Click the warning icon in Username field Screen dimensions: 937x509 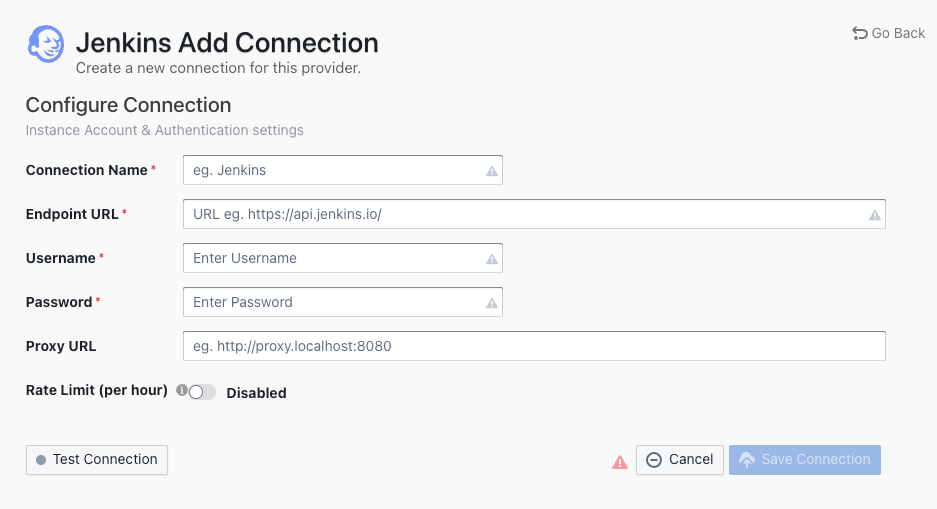pyautogui.click(x=491, y=259)
